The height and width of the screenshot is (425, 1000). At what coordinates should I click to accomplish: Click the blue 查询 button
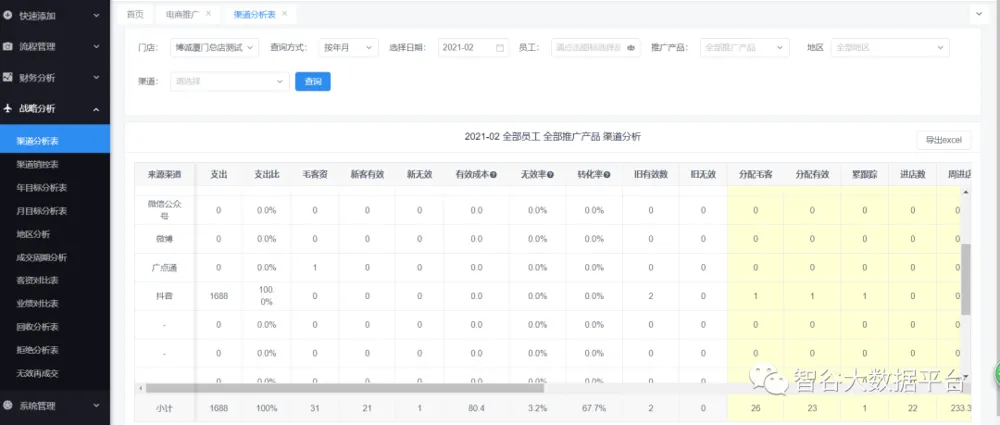click(x=312, y=81)
